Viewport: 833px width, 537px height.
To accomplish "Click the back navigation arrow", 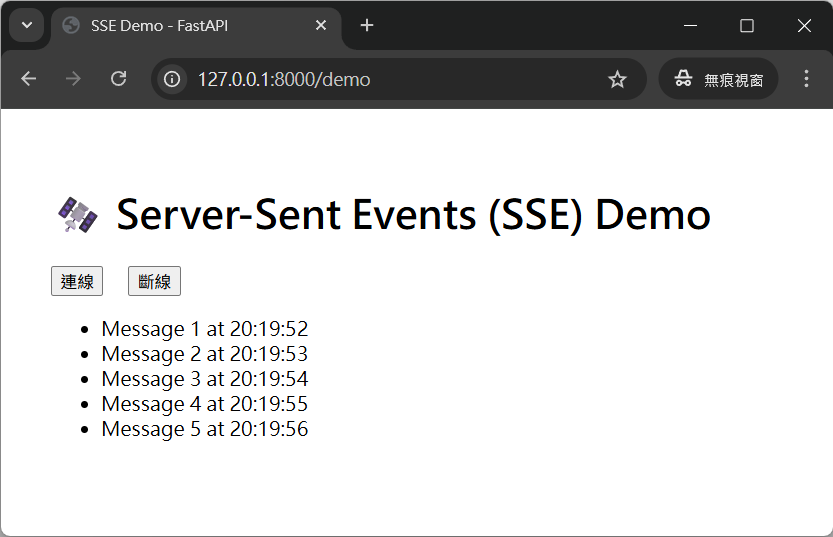I will coord(28,79).
